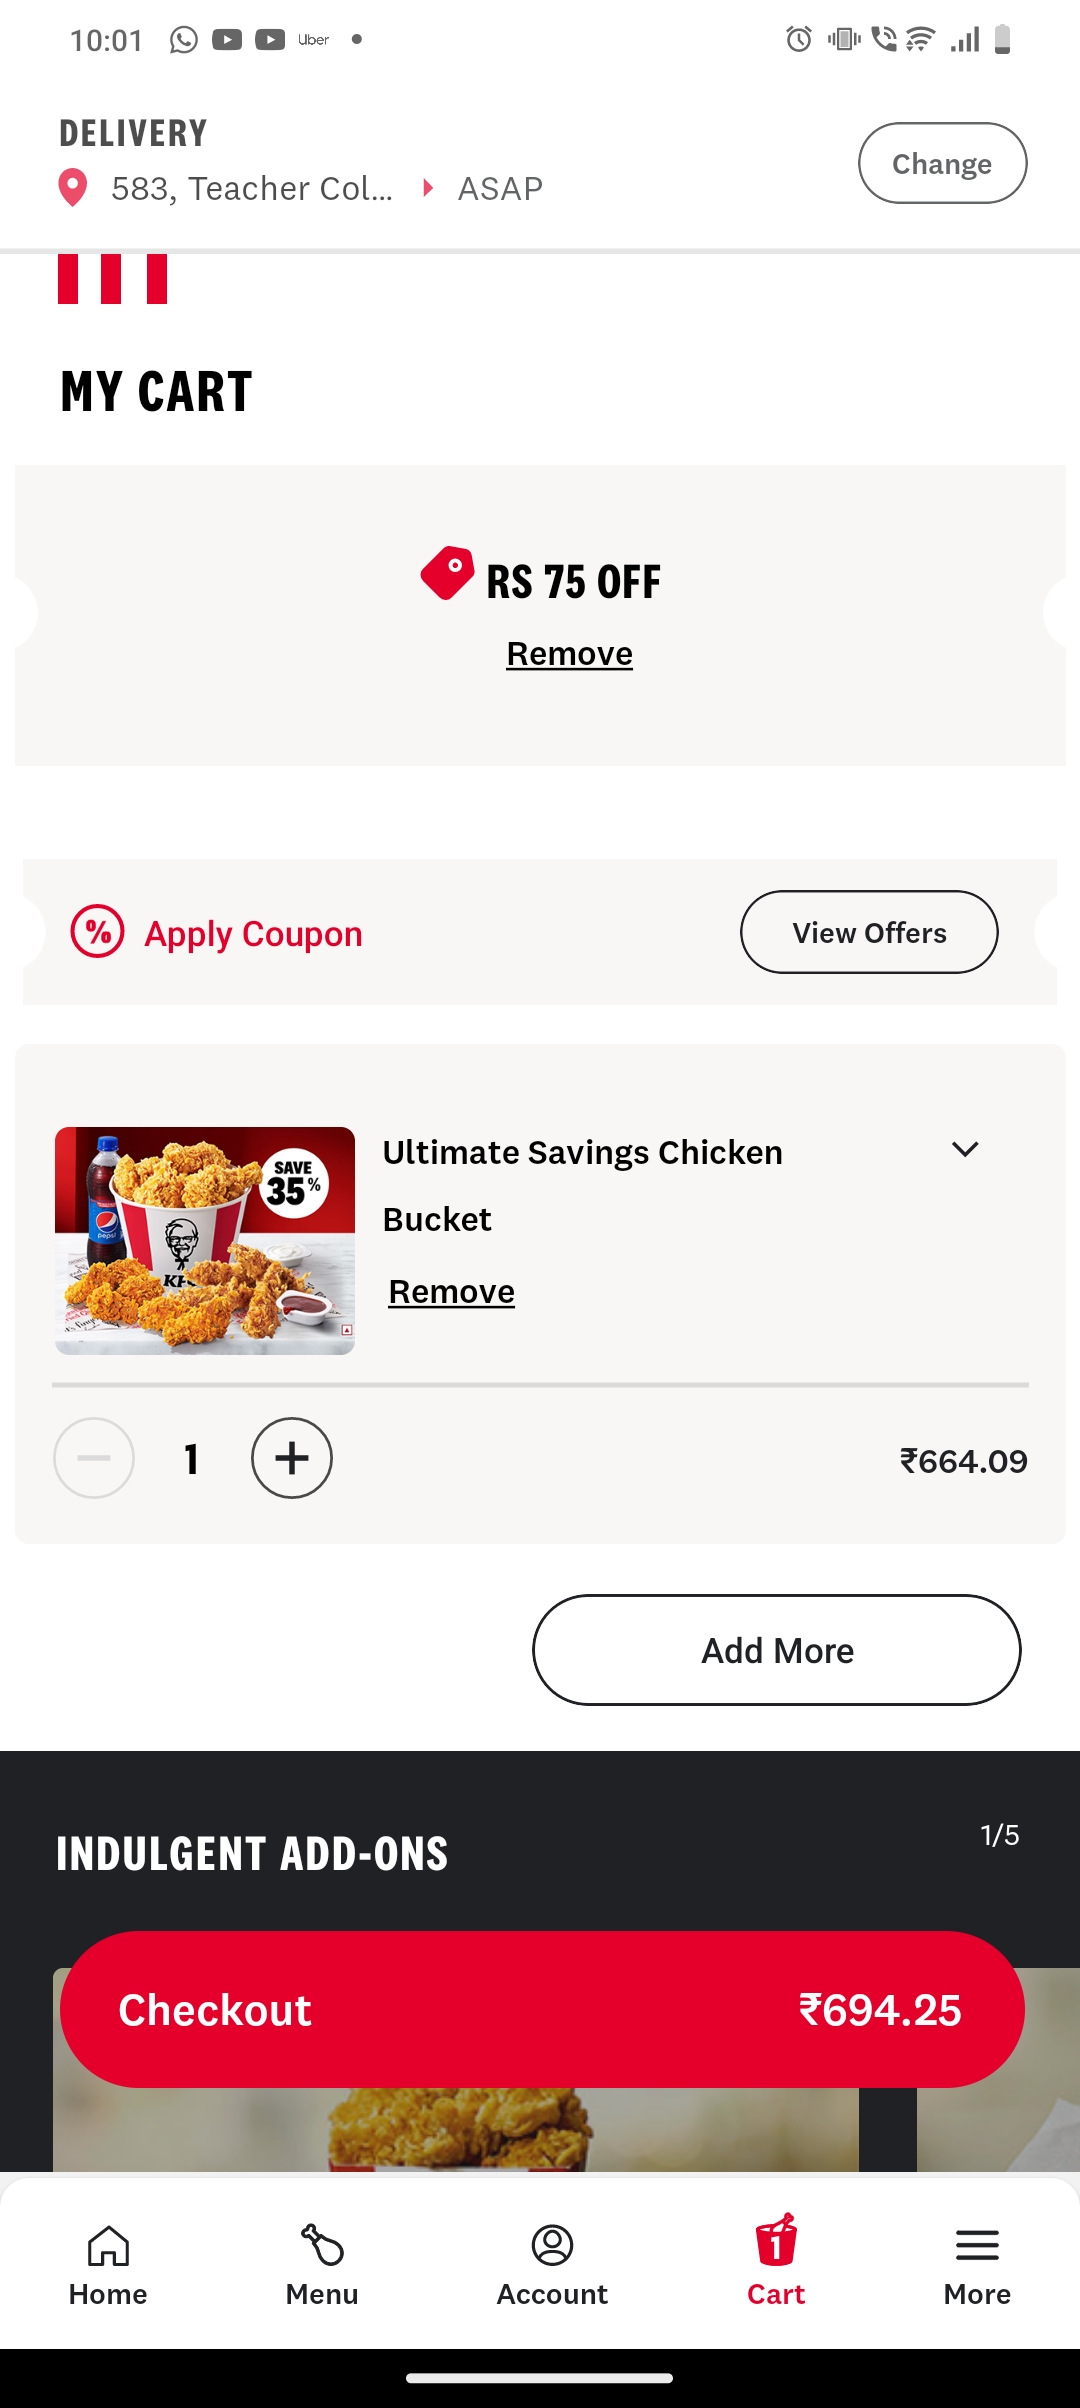
Task: Tap the View Offers button
Action: click(869, 932)
